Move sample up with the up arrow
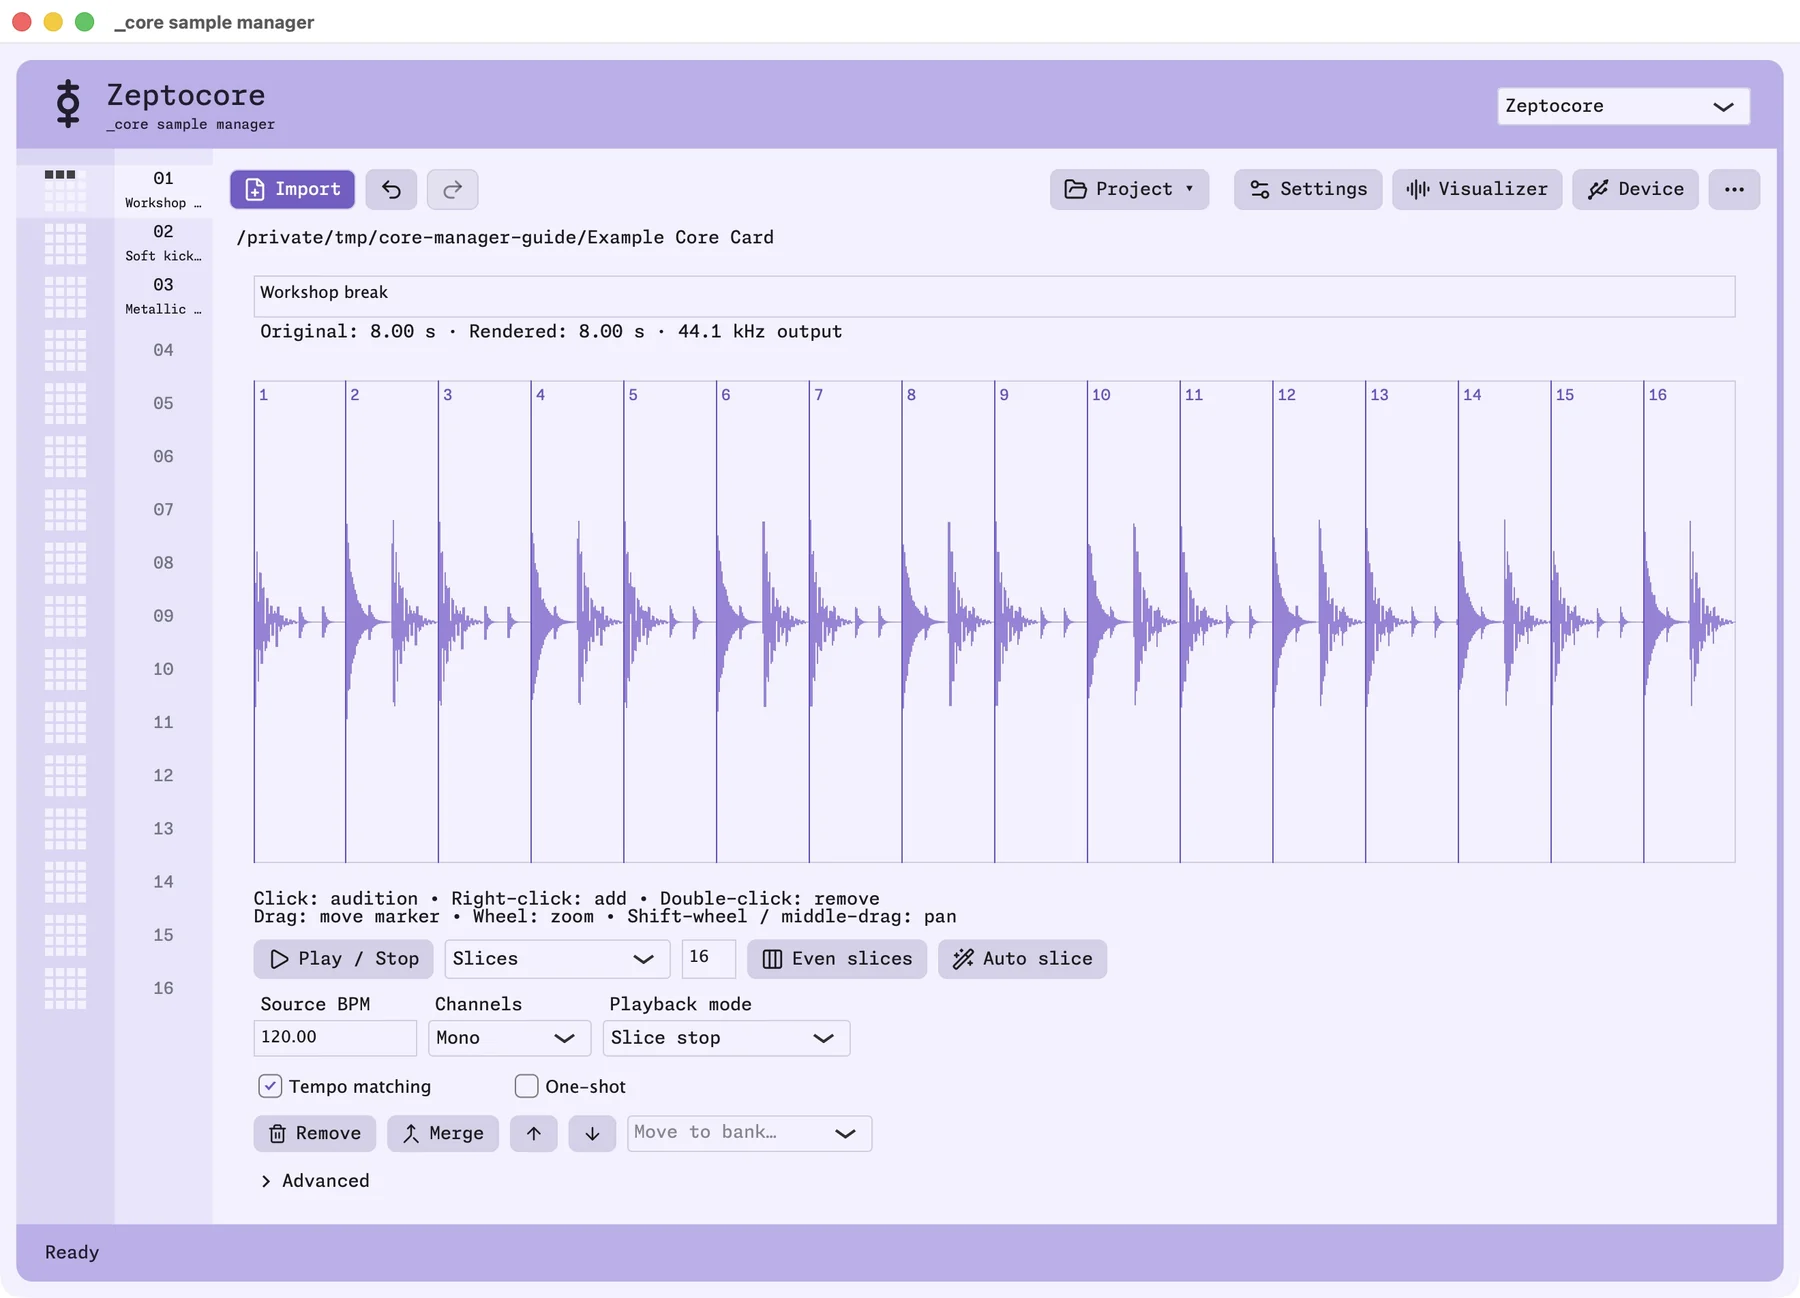The width and height of the screenshot is (1800, 1298). 534,1133
